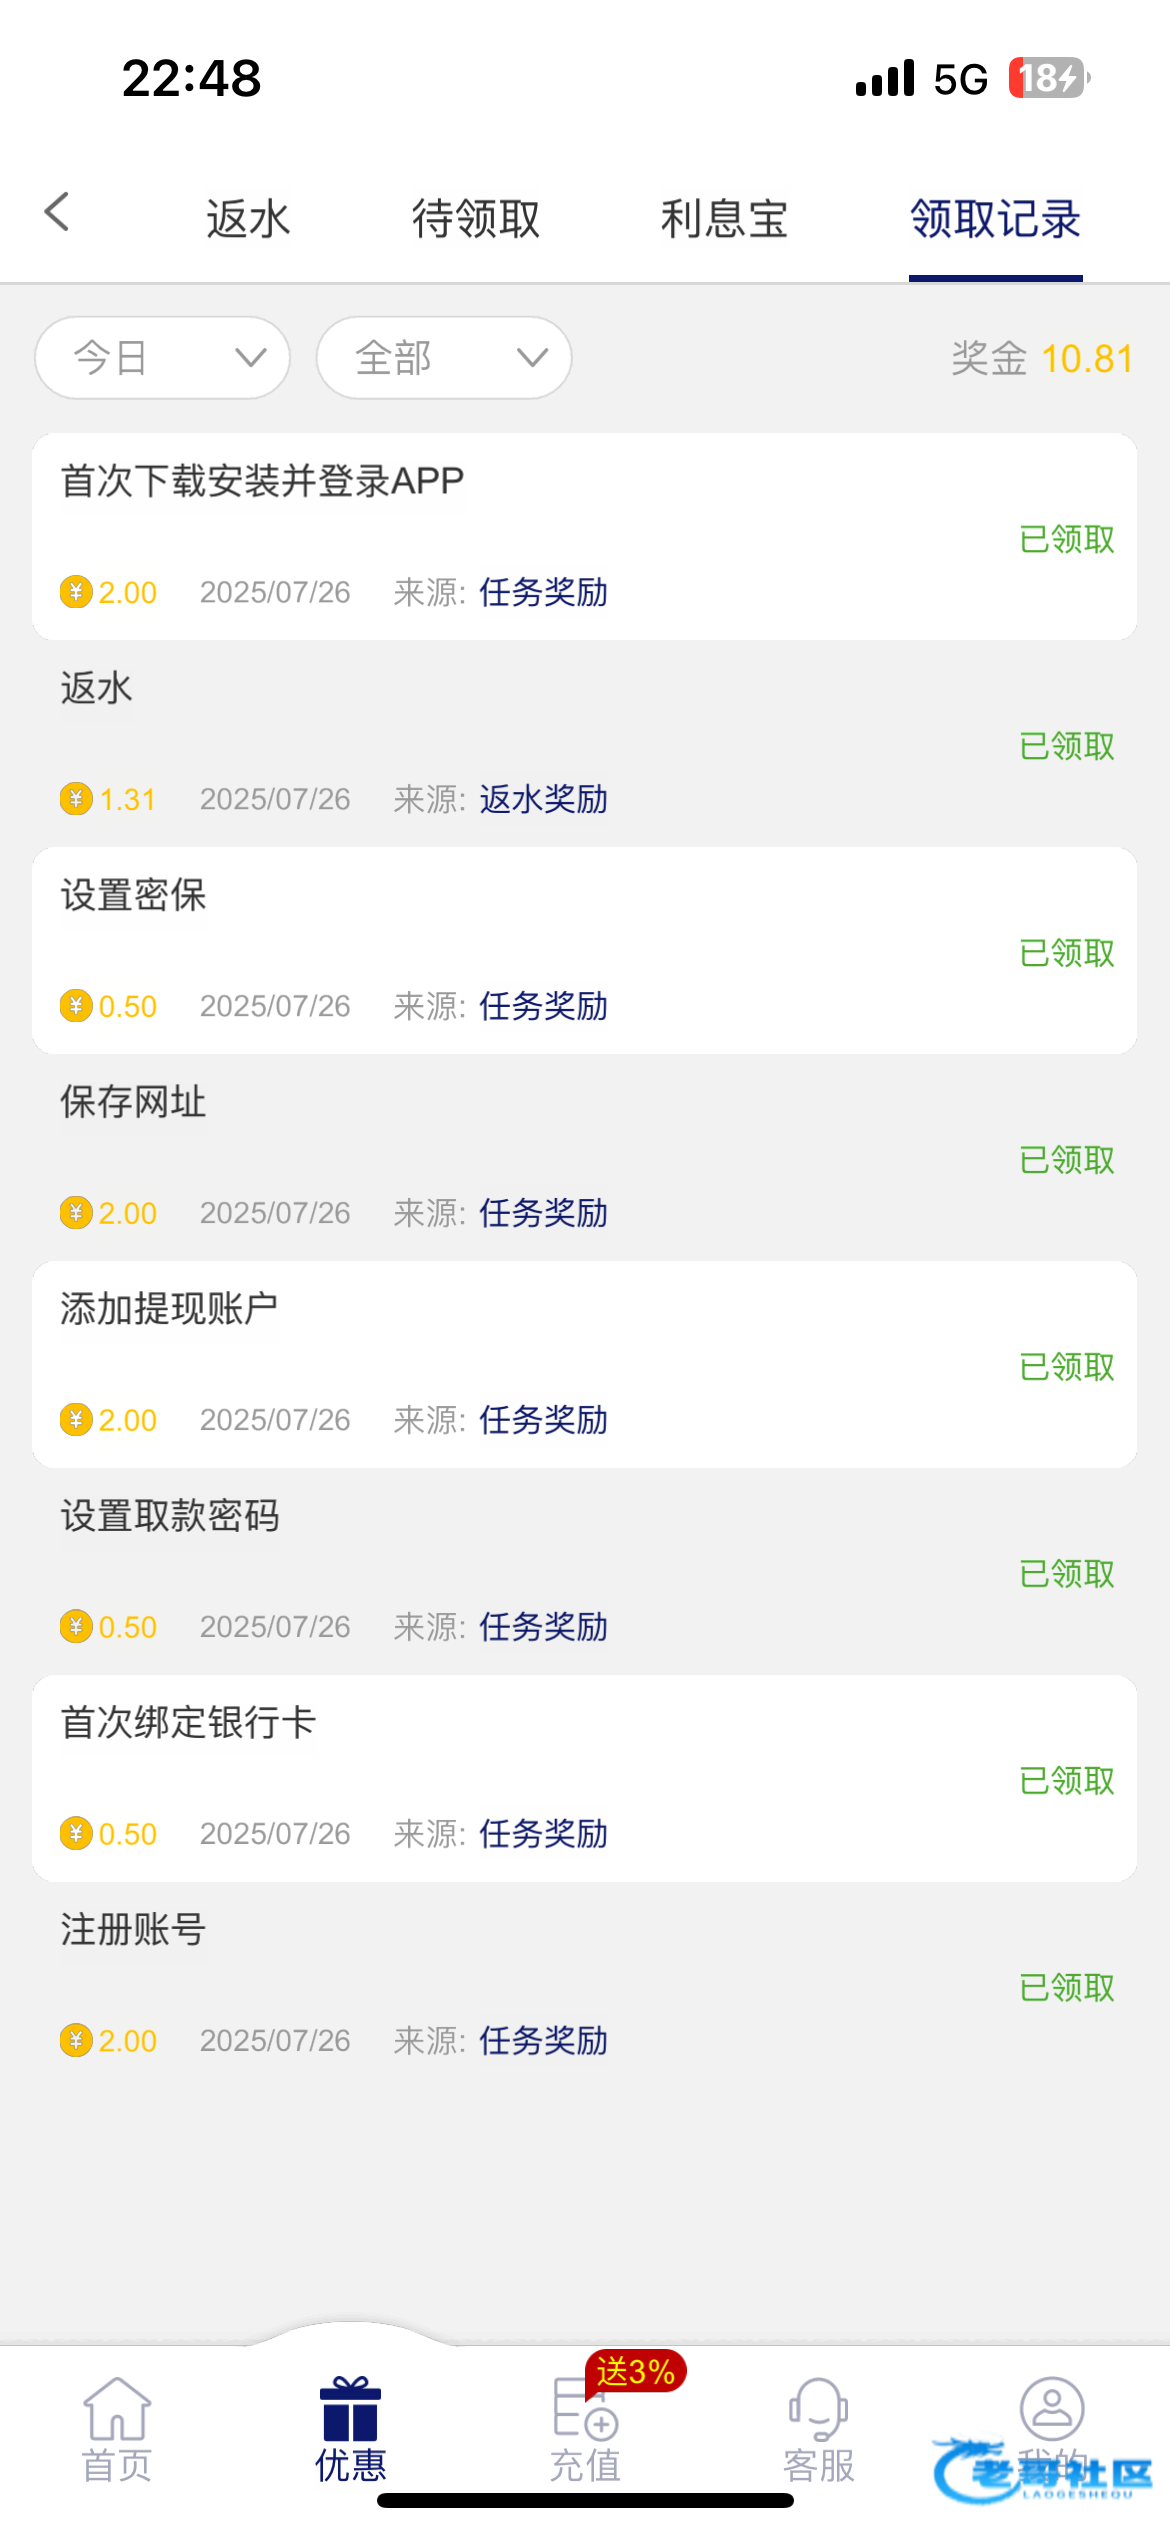Expand the 全部 type dropdown
1170x2532 pixels.
(x=444, y=358)
